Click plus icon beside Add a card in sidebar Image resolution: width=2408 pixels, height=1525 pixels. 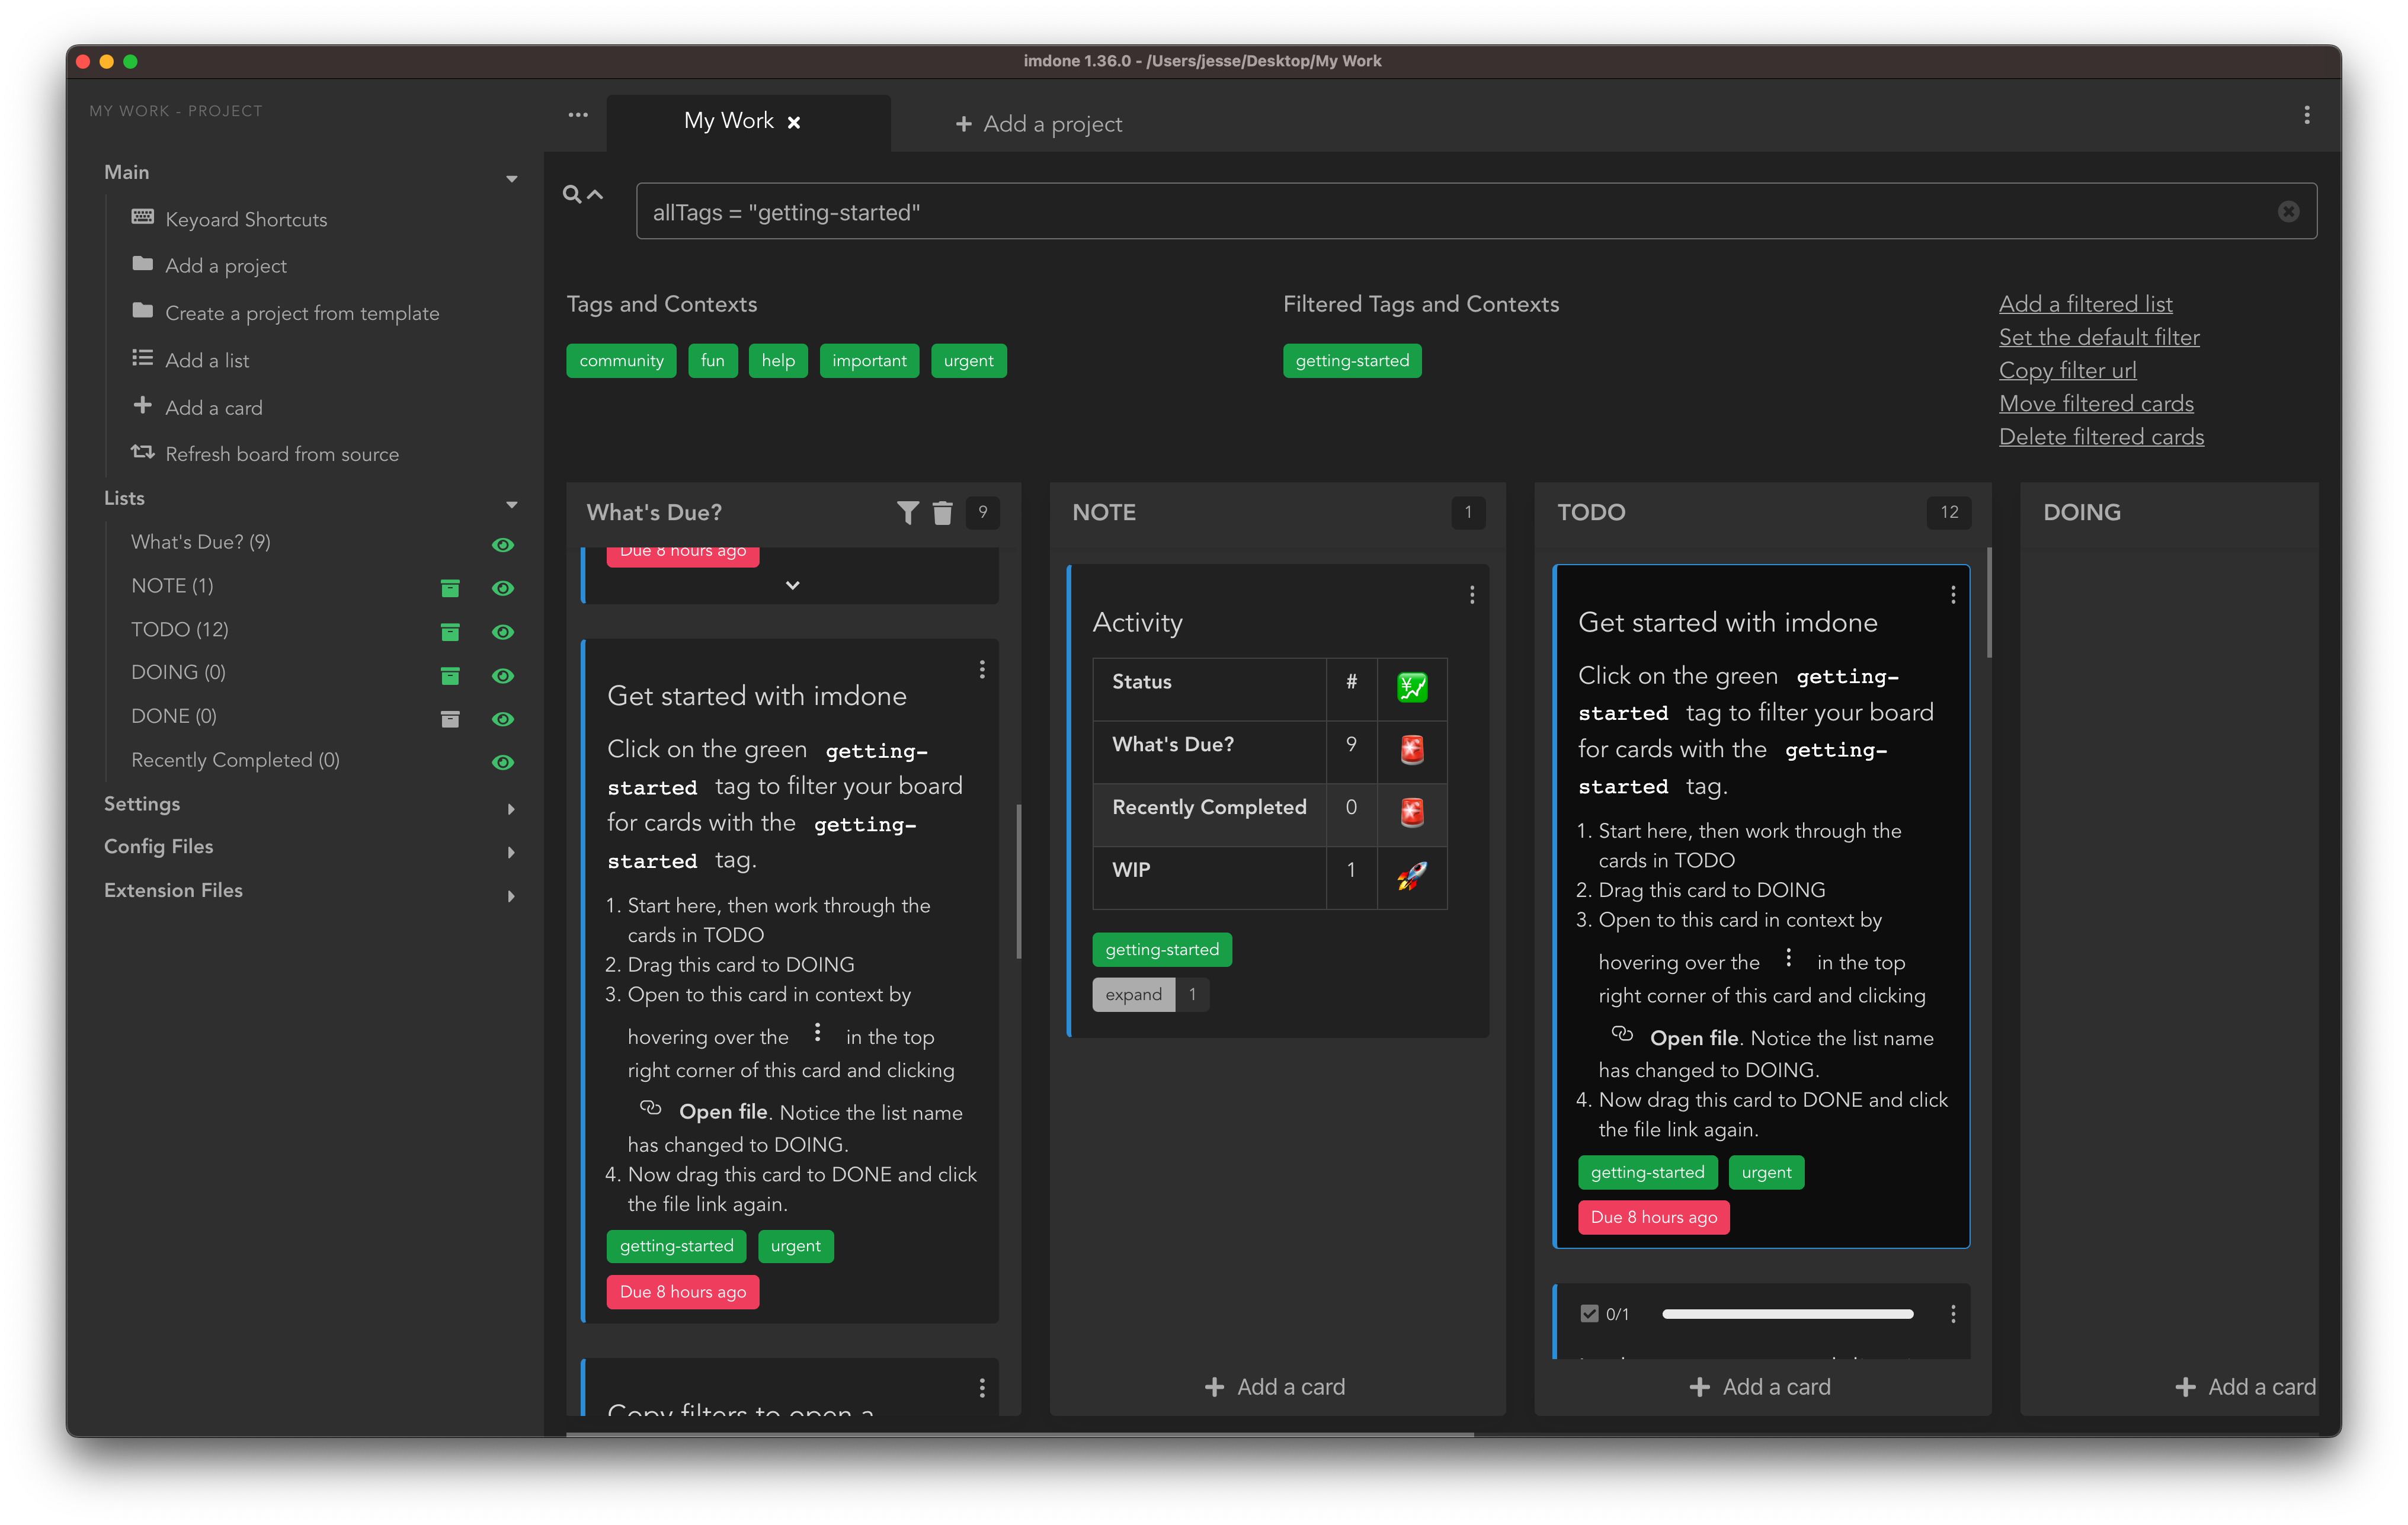143,405
